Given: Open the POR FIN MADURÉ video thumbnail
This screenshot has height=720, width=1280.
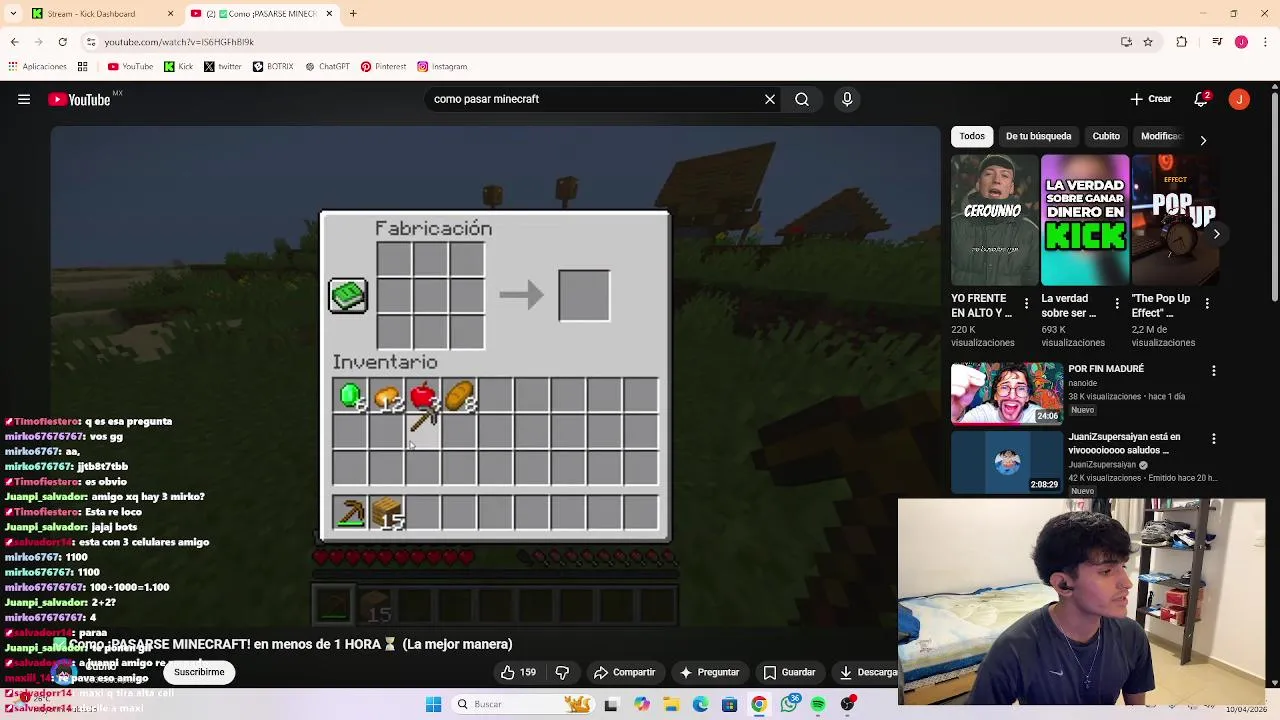Looking at the screenshot, I should point(1007,393).
